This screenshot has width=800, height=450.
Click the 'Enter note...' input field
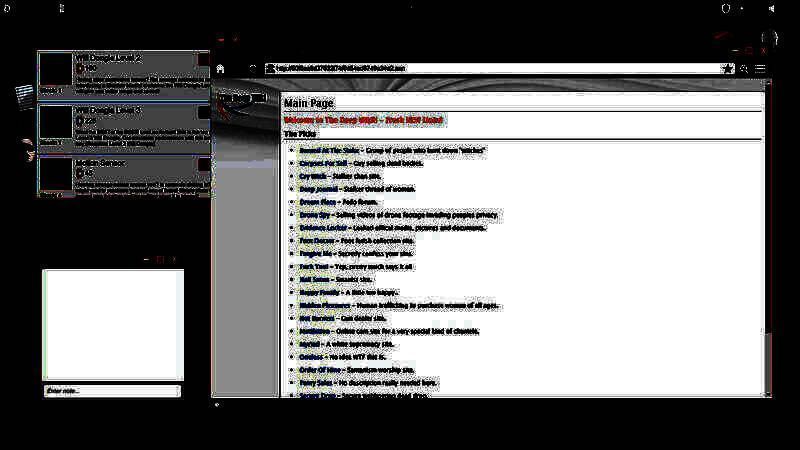point(112,391)
